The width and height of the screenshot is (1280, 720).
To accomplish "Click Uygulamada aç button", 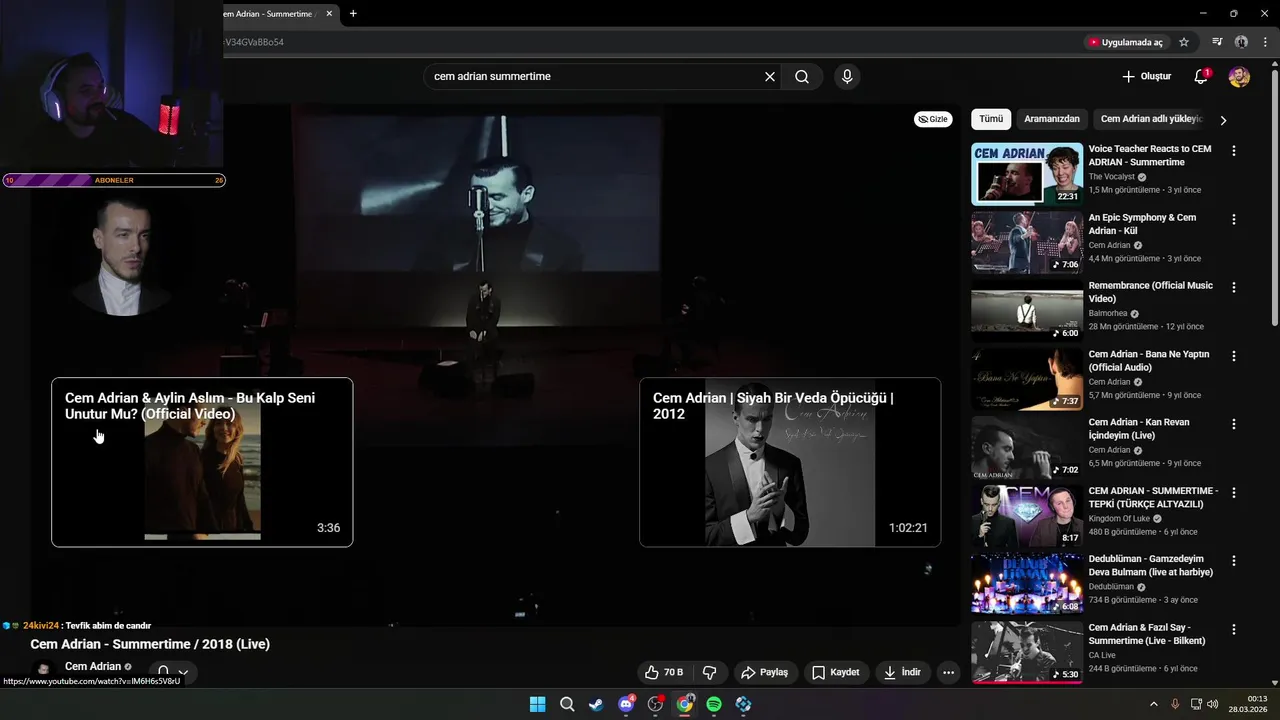I will 1126,42.
